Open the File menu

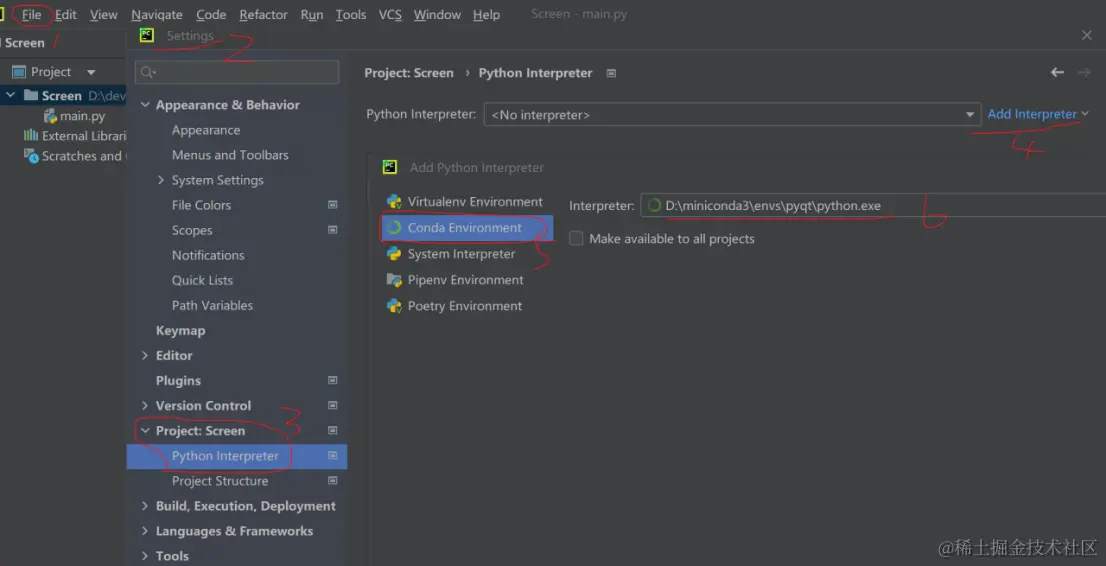[32, 15]
